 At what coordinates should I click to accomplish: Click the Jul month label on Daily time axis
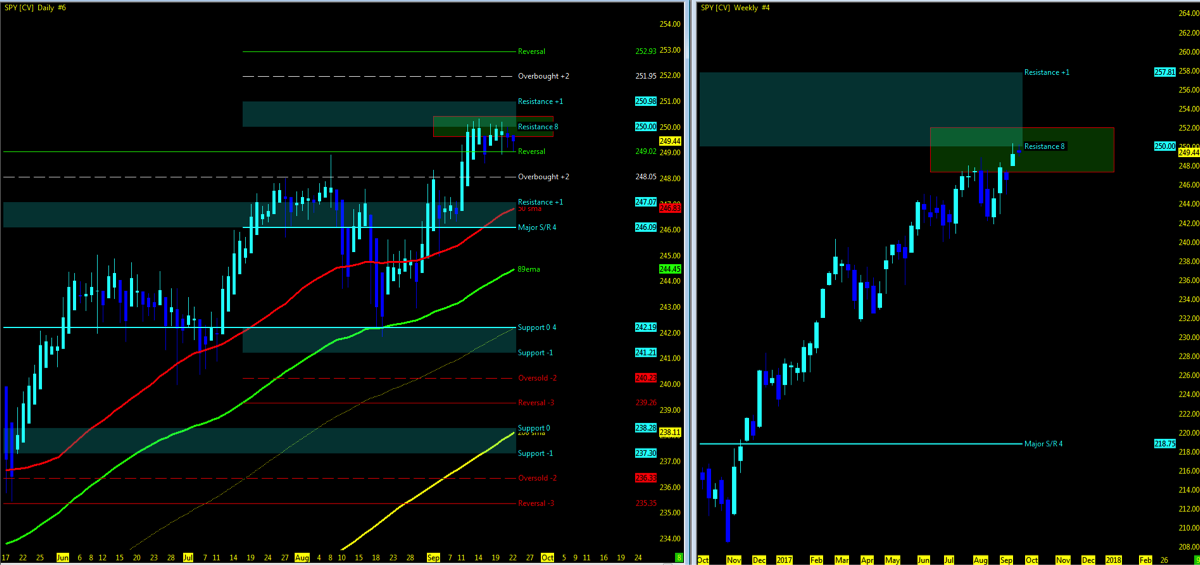(x=188, y=557)
